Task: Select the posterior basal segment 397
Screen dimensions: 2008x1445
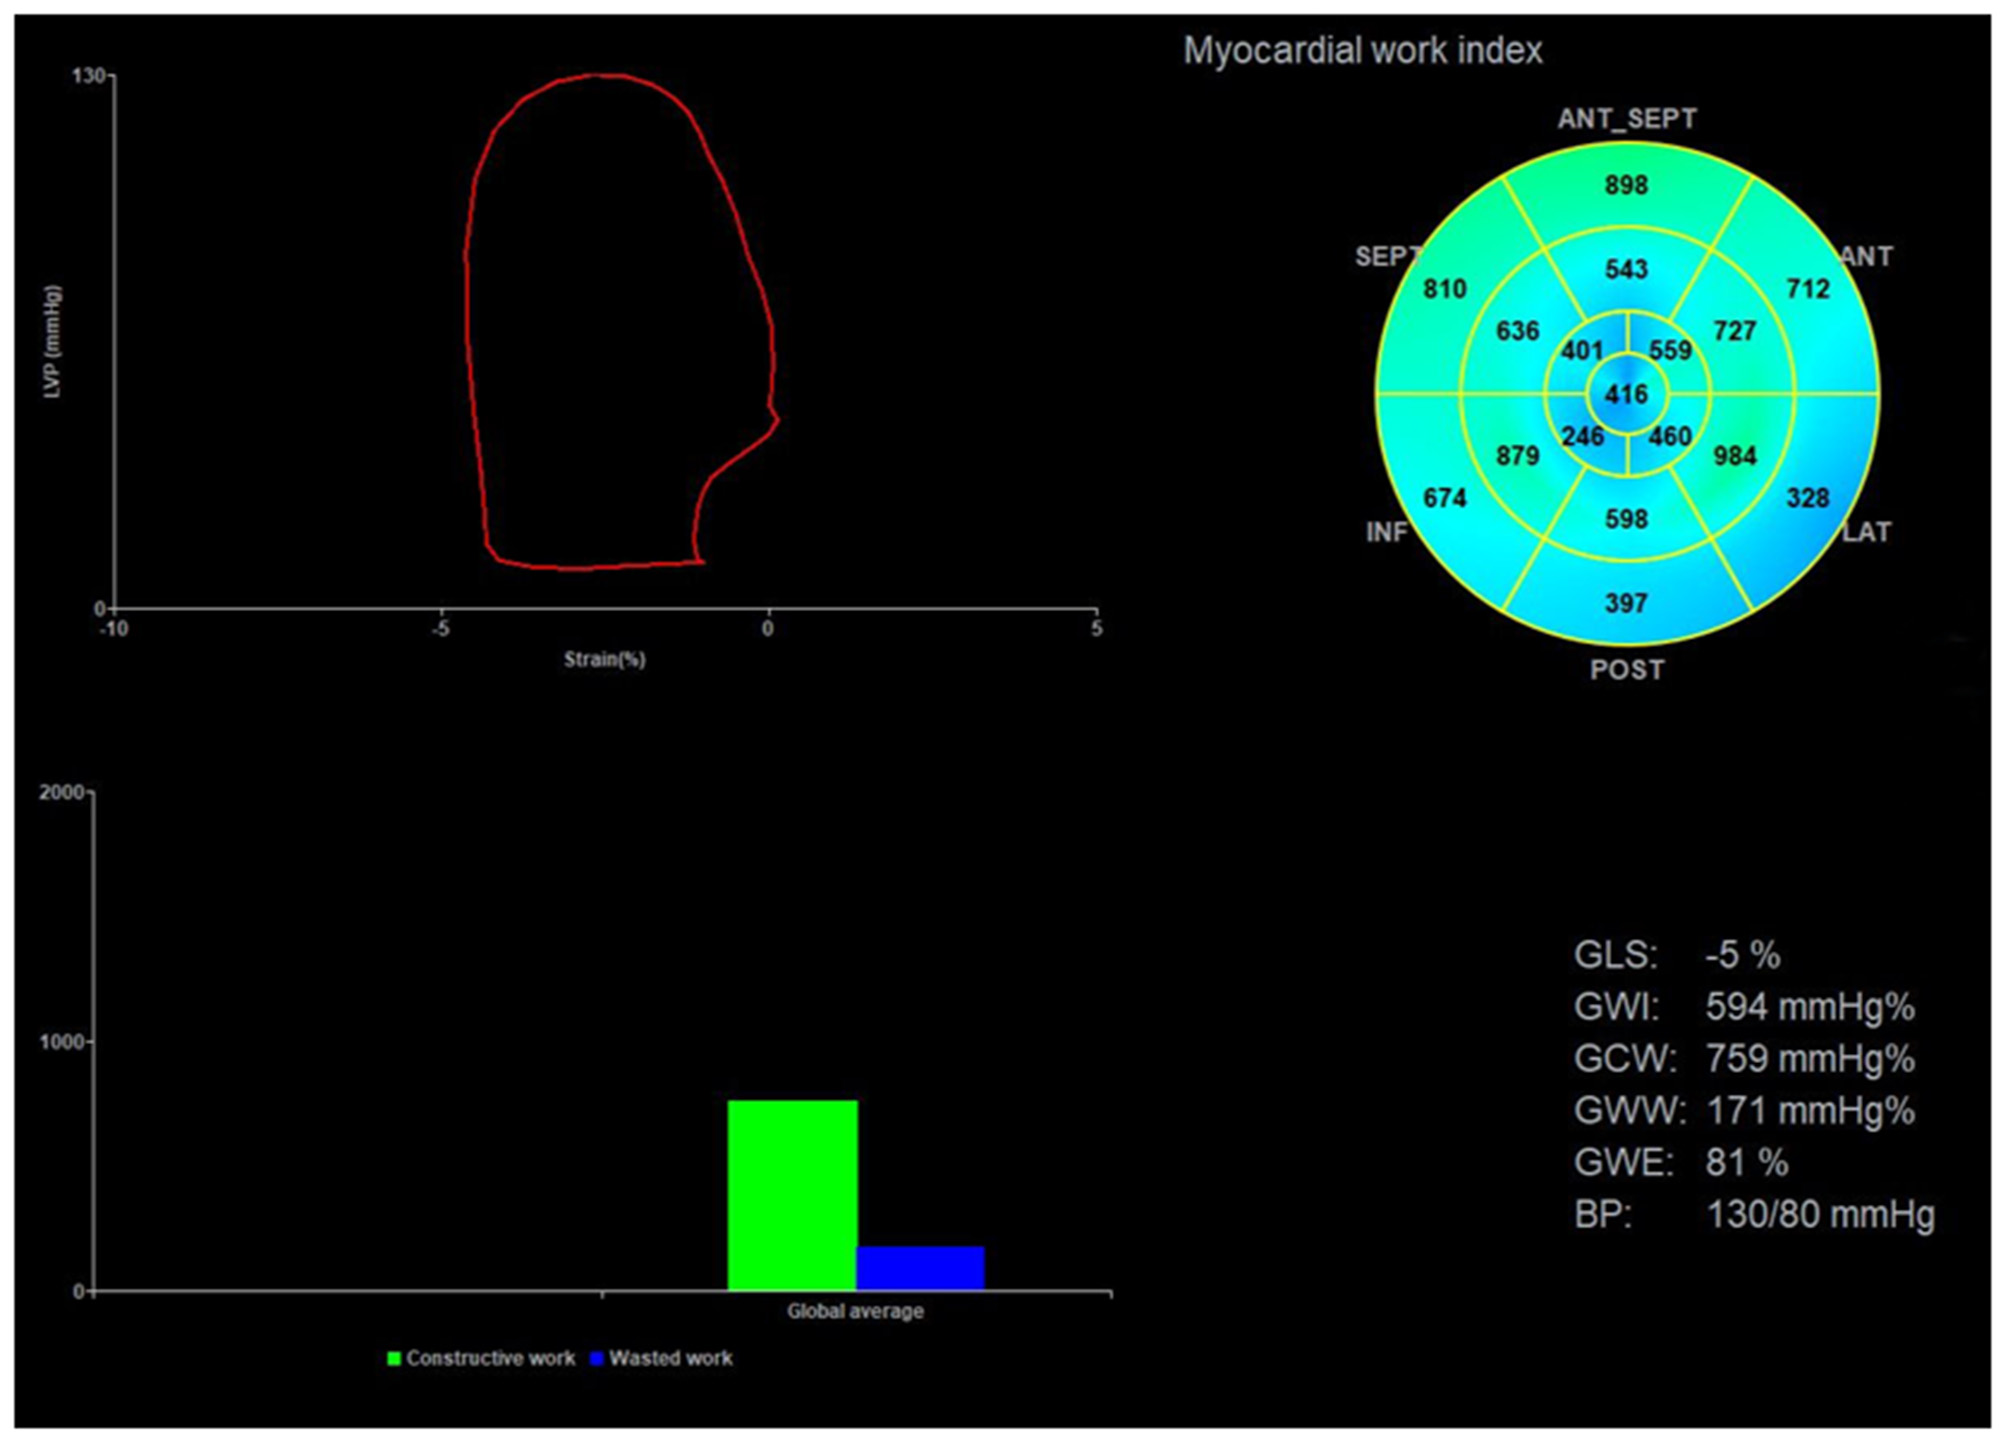Action: point(1626,603)
